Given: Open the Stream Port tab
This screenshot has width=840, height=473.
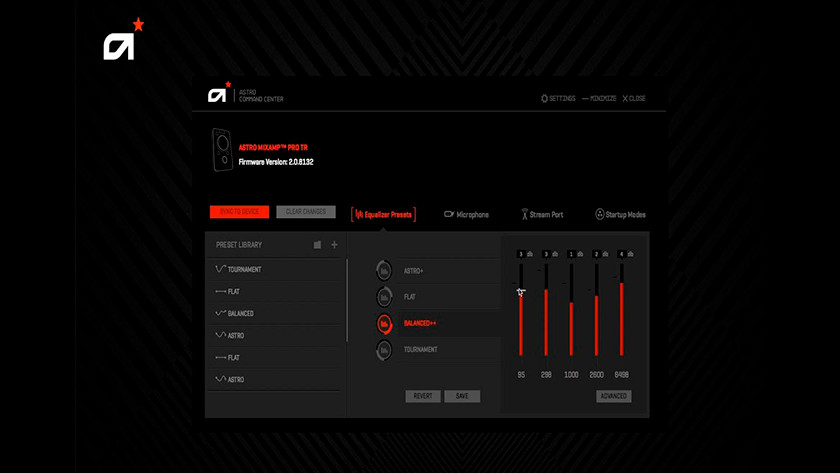Looking at the screenshot, I should 541,214.
